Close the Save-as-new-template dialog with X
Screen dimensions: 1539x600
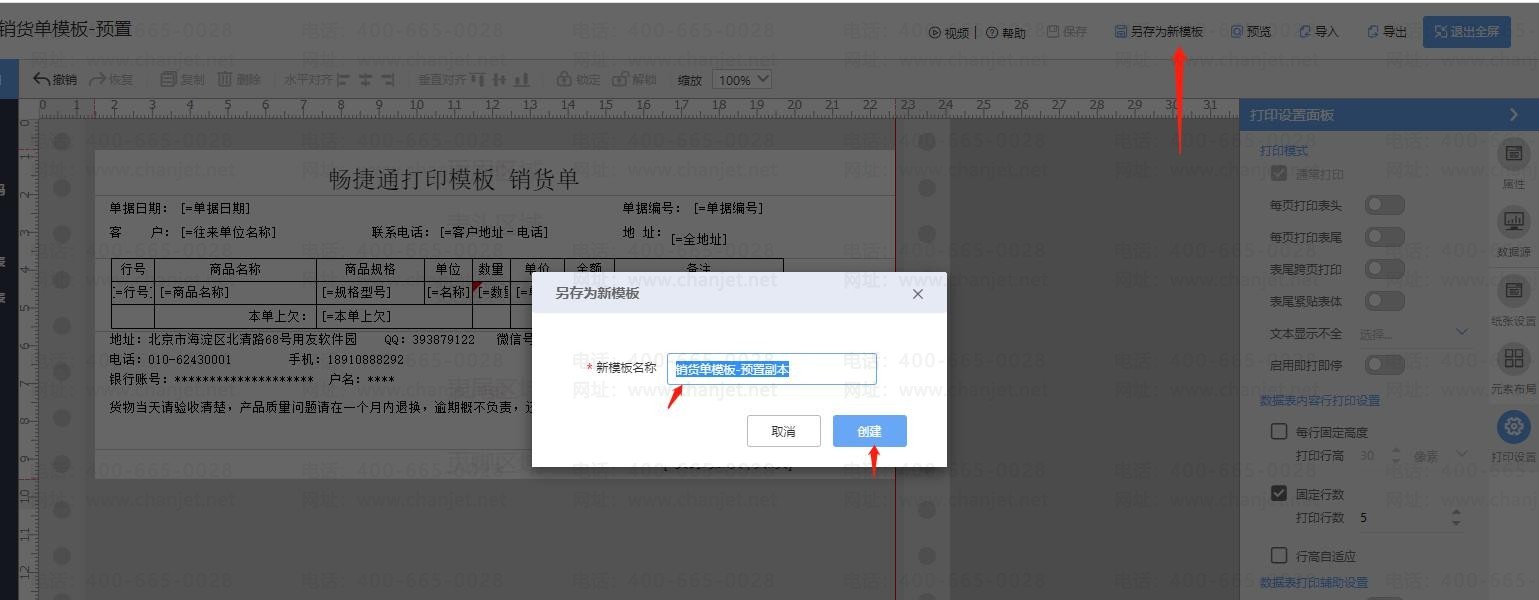point(918,294)
